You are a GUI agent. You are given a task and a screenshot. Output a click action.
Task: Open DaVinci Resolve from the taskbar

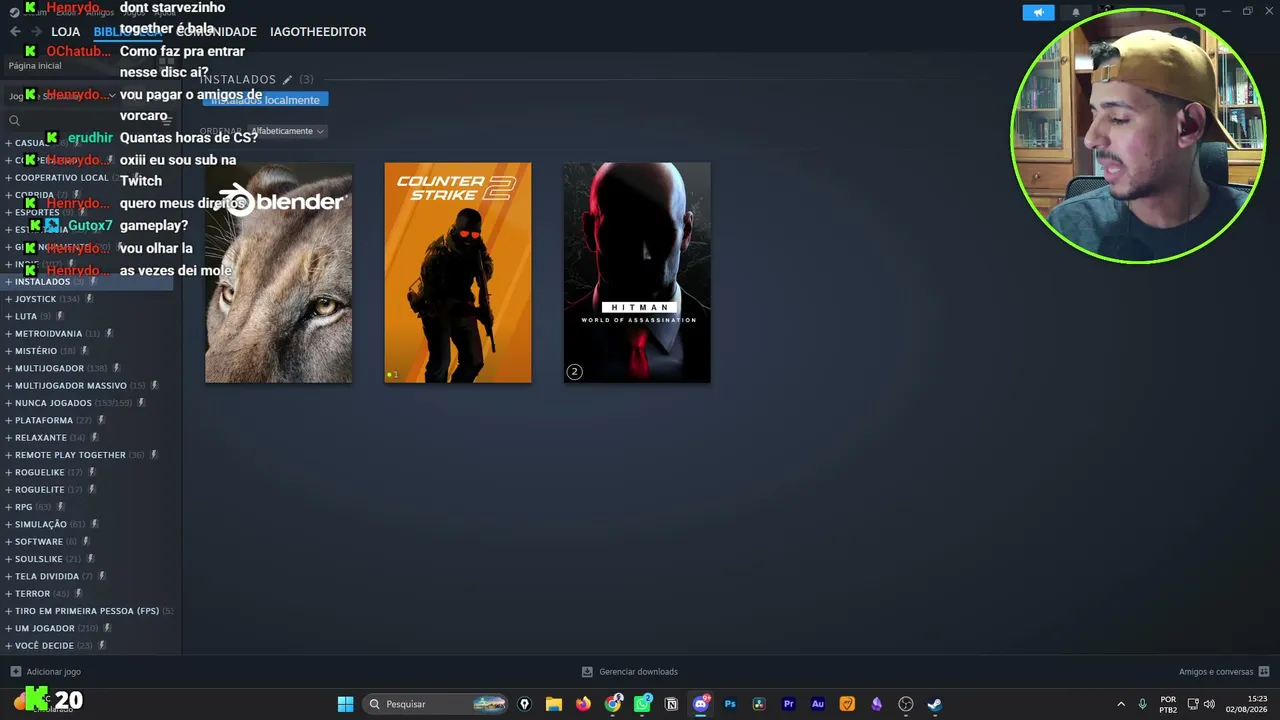pyautogui.click(x=759, y=704)
